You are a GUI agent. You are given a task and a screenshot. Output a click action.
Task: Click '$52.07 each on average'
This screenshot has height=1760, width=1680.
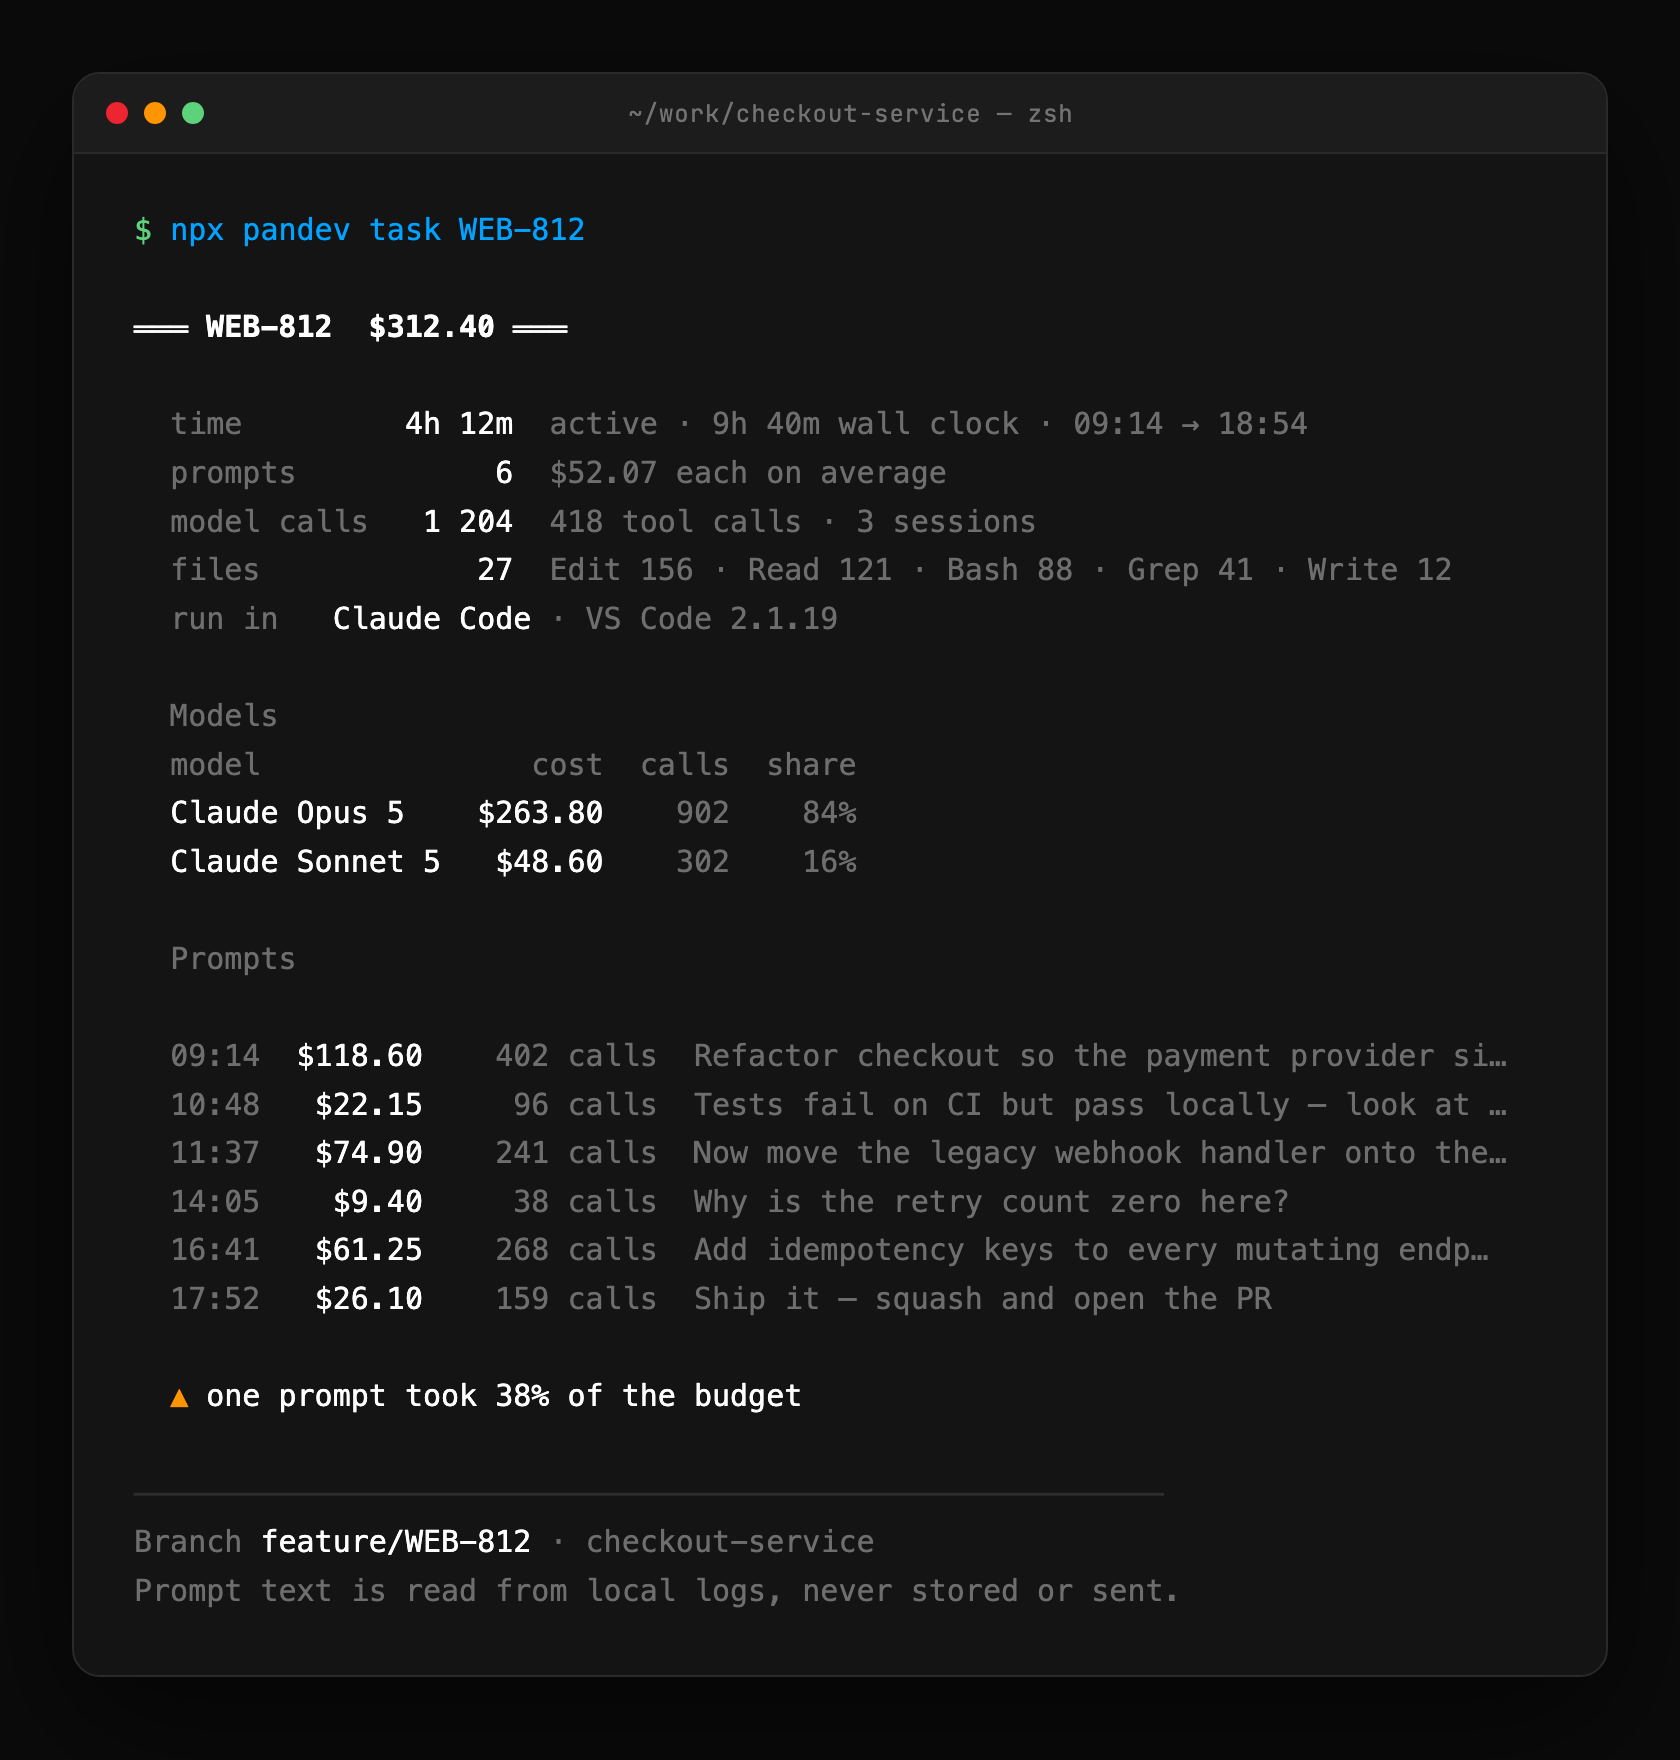point(747,473)
